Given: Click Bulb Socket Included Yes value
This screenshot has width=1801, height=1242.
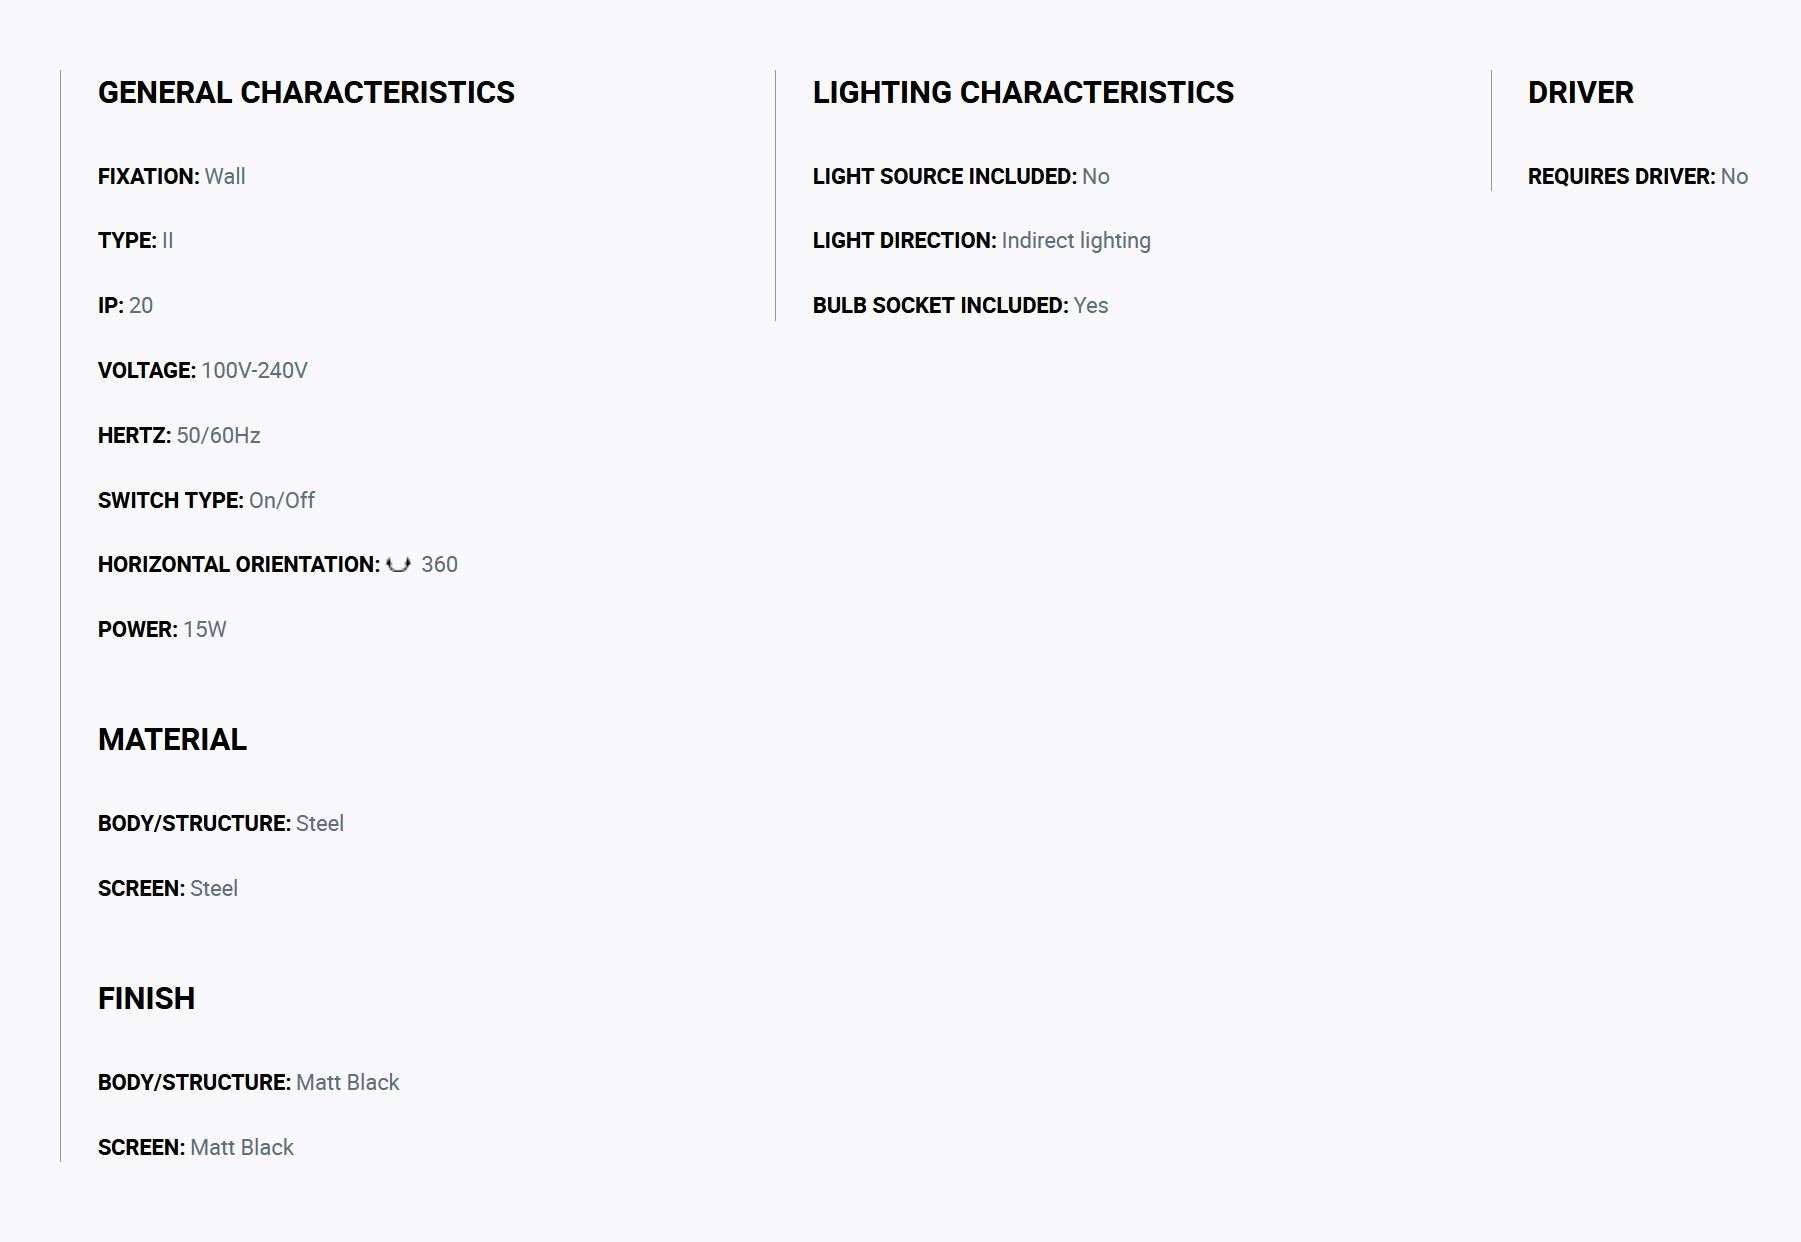Looking at the screenshot, I should click(x=1091, y=306).
